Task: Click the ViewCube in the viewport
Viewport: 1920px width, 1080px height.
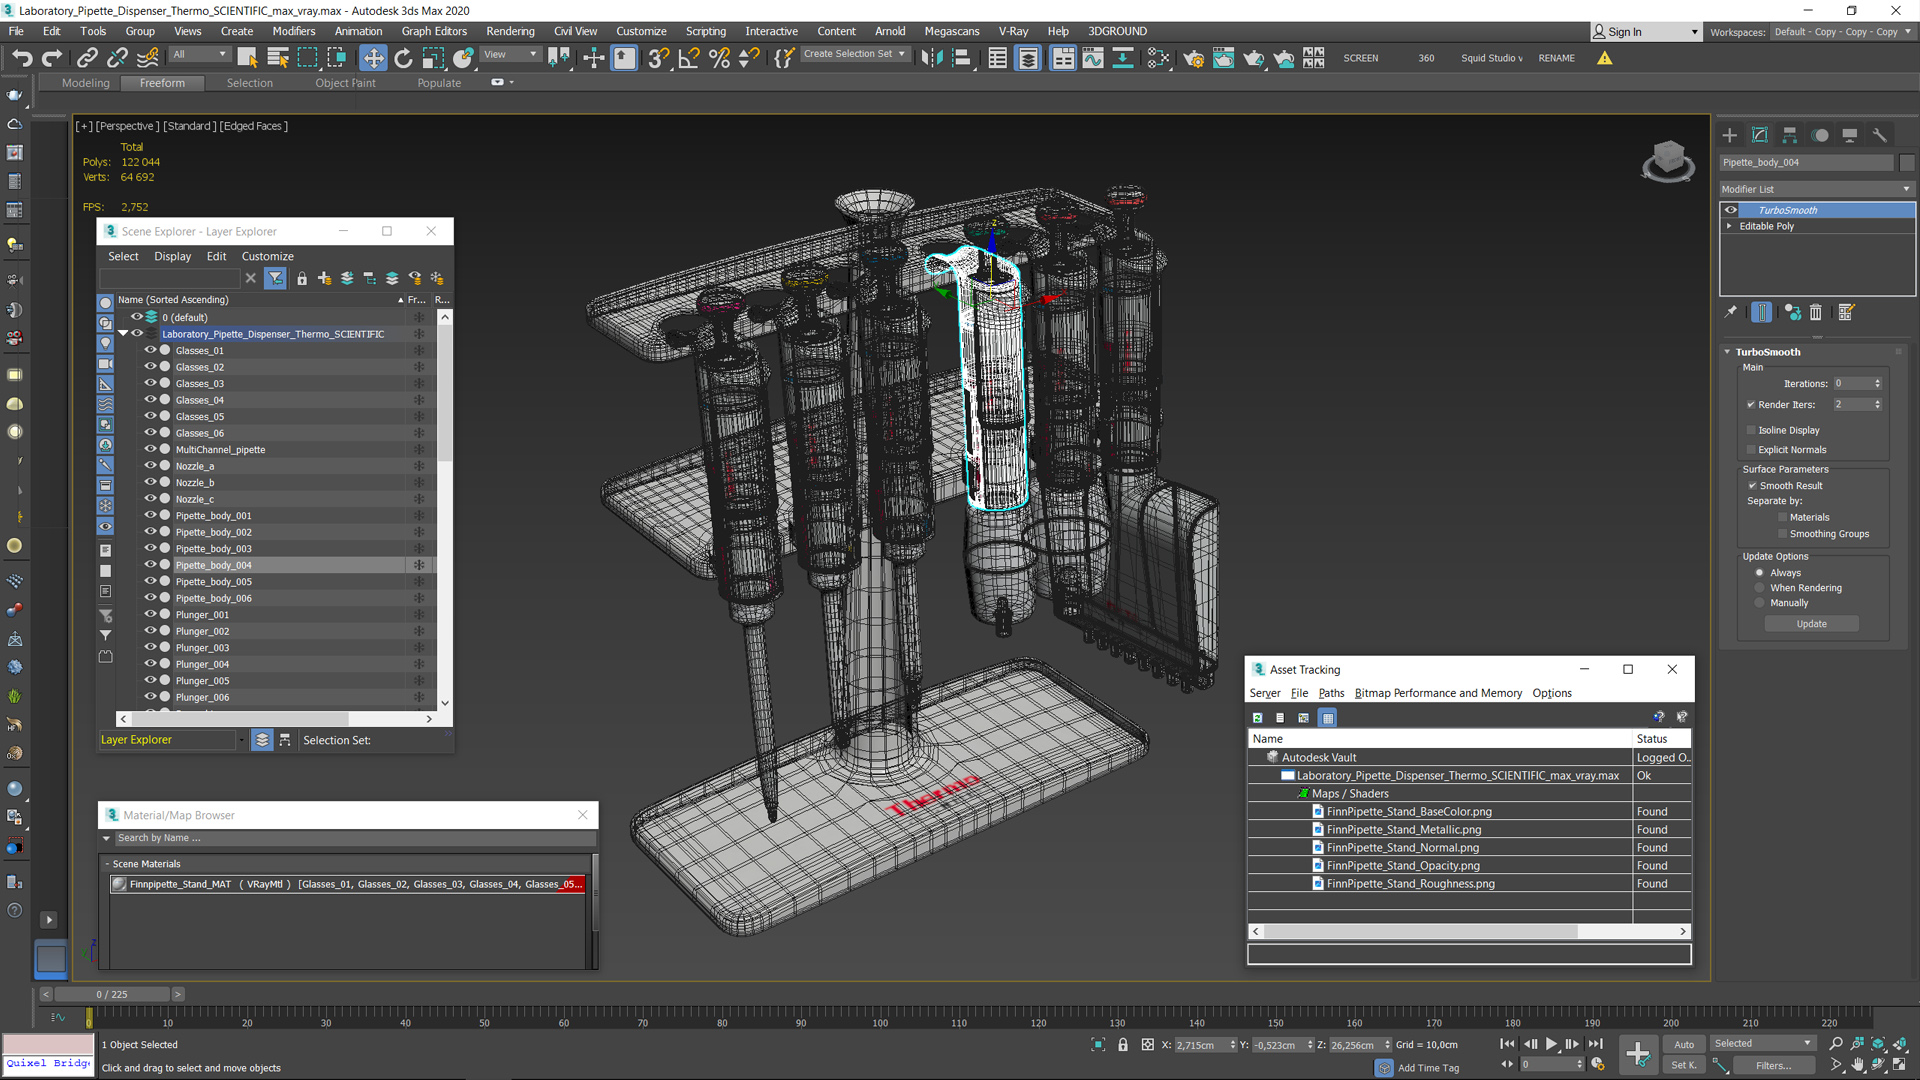Action: click(x=1668, y=160)
